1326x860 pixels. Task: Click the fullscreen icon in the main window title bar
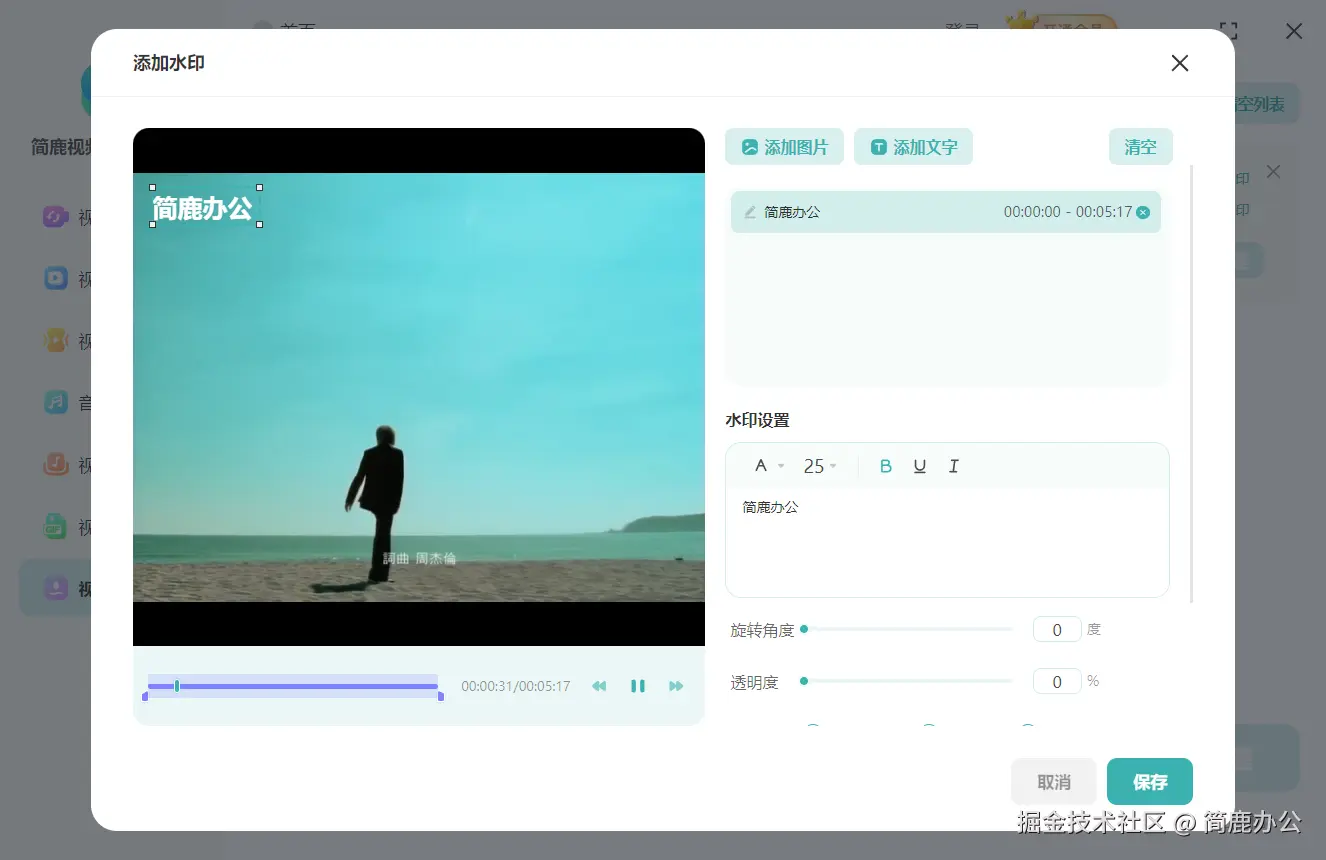pos(1229,32)
